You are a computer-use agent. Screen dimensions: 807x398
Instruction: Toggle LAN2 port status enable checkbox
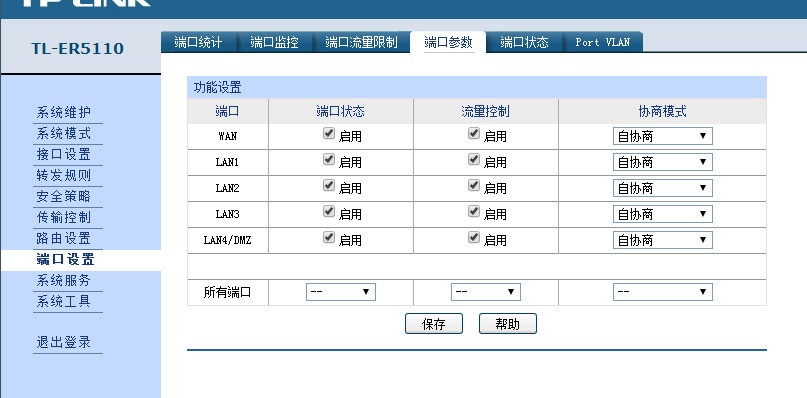(x=329, y=185)
